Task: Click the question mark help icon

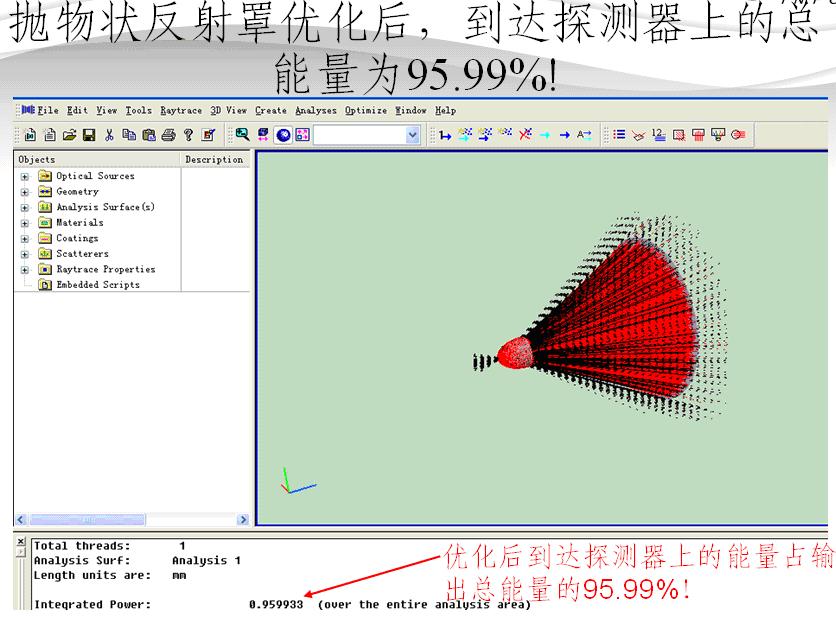Action: (x=188, y=135)
